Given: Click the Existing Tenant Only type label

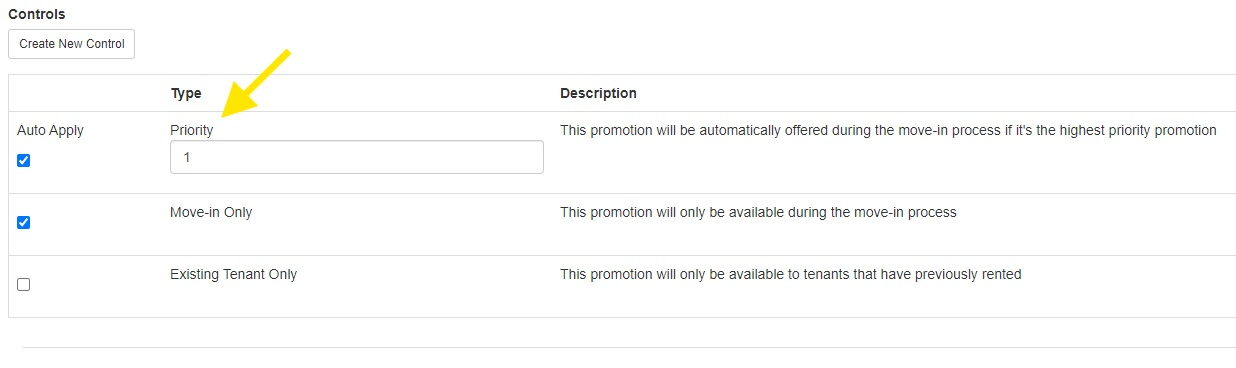Looking at the screenshot, I should pyautogui.click(x=234, y=274).
